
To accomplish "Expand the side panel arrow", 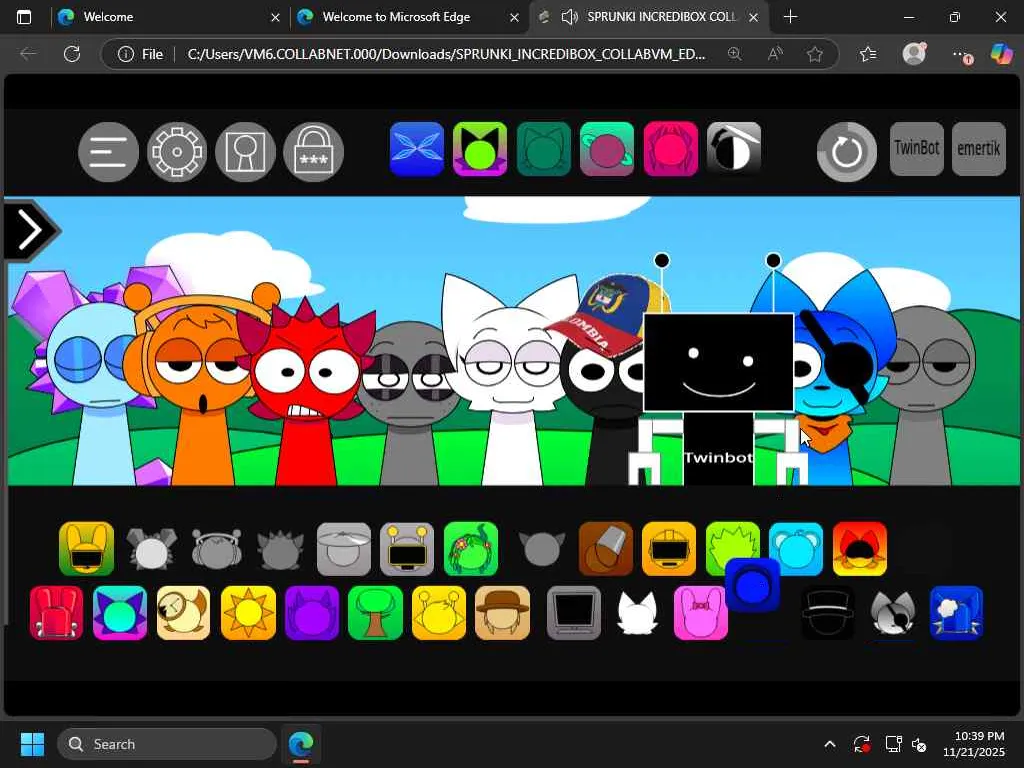I will pyautogui.click(x=31, y=230).
